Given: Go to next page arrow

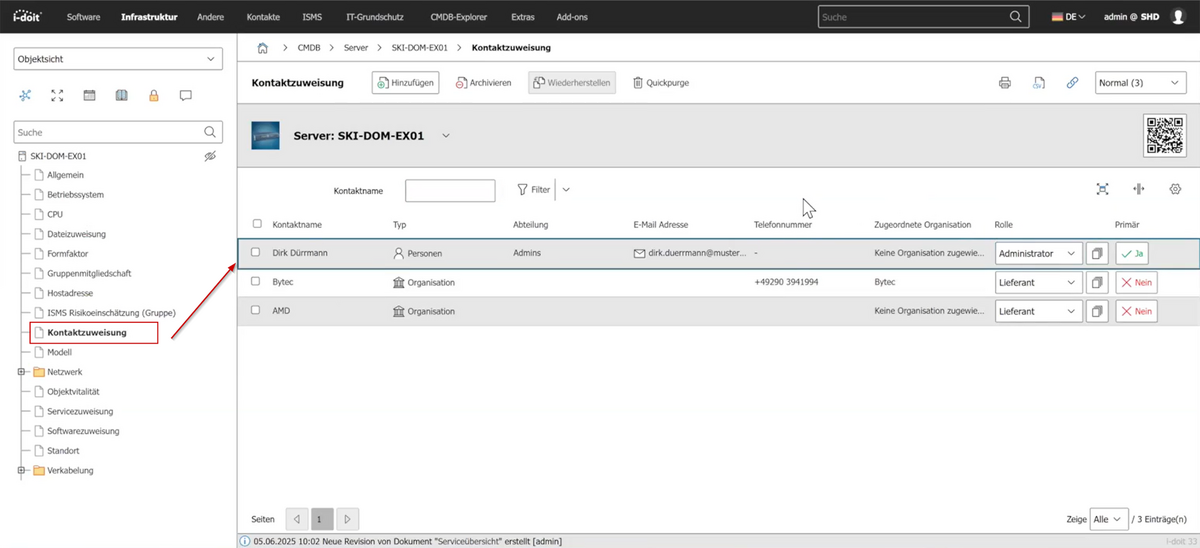Looking at the screenshot, I should [347, 520].
